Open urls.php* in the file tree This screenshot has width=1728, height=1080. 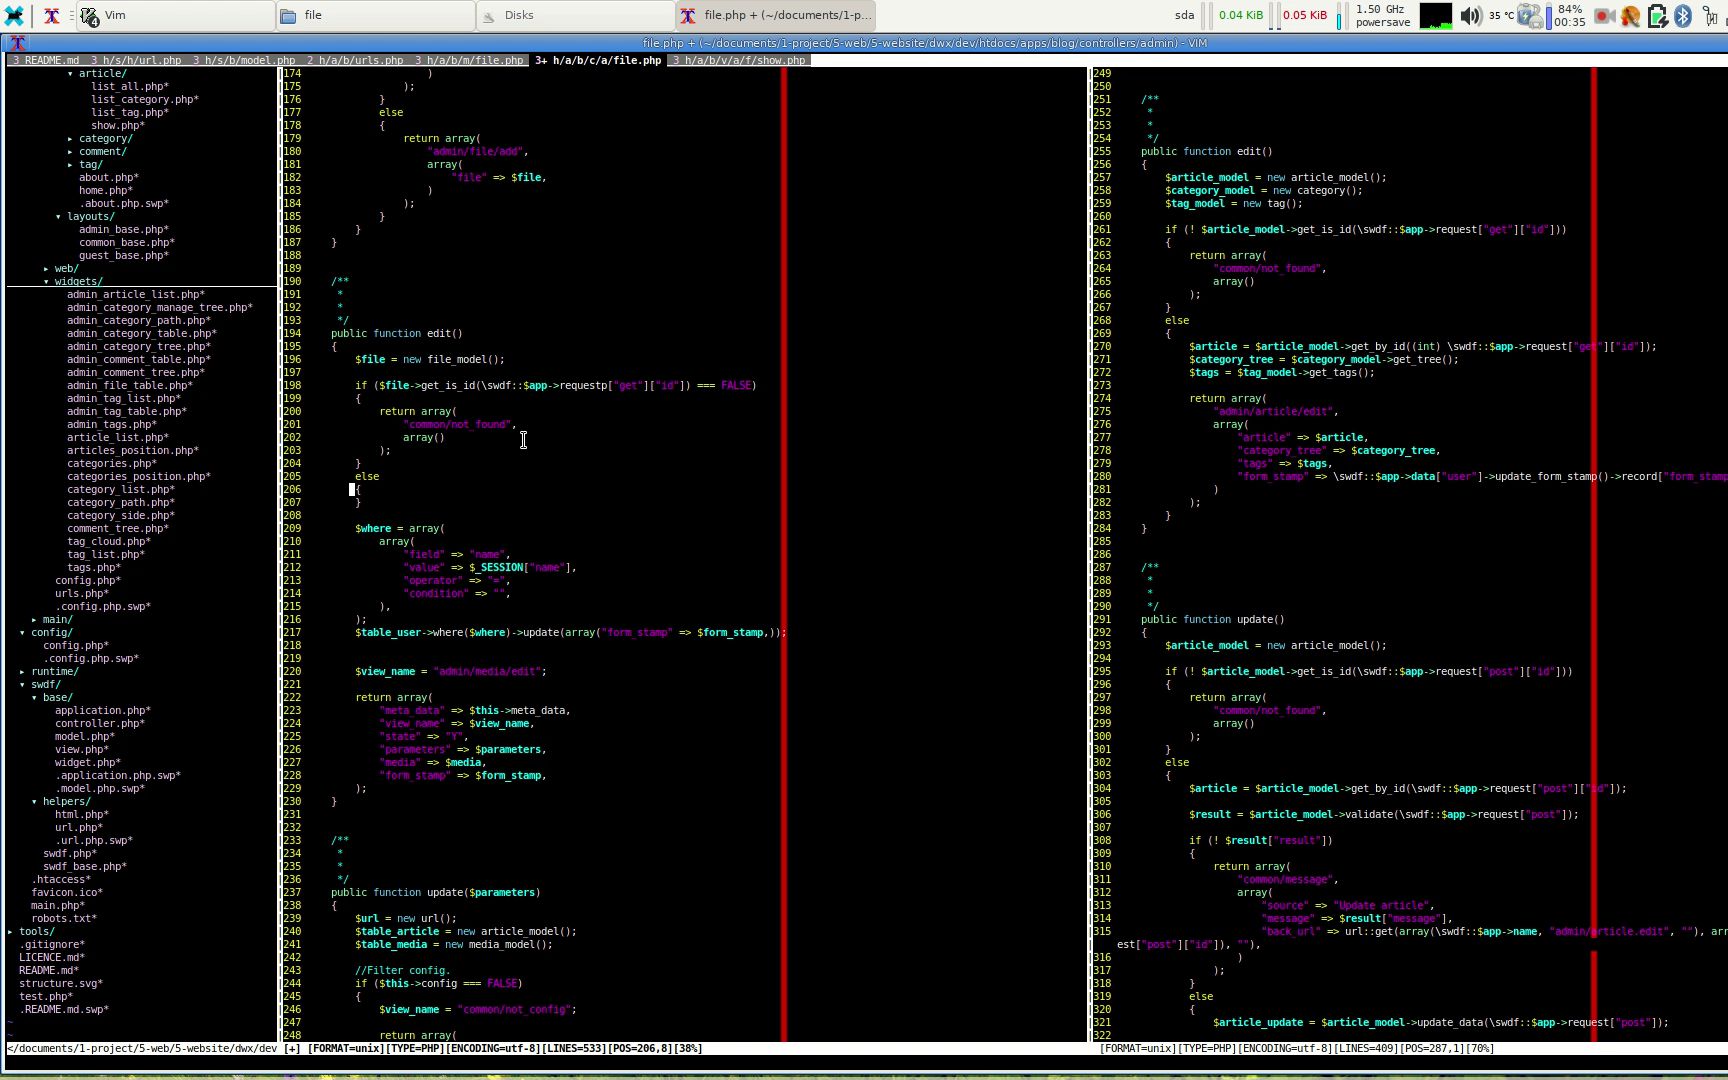82,593
